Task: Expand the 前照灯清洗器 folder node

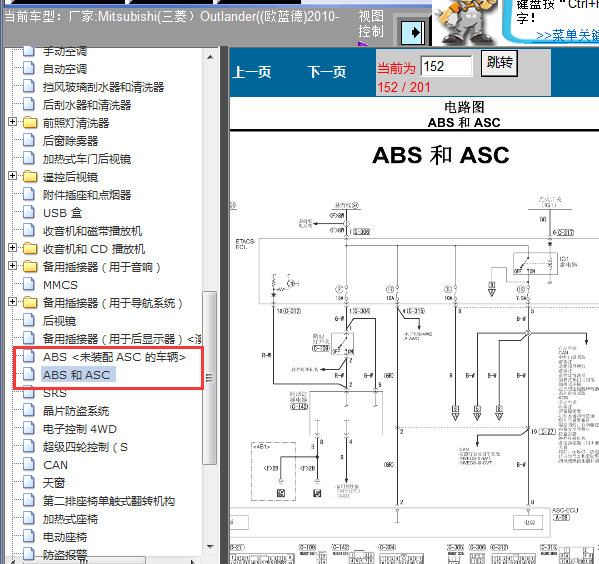Action: pyautogui.click(x=12, y=122)
